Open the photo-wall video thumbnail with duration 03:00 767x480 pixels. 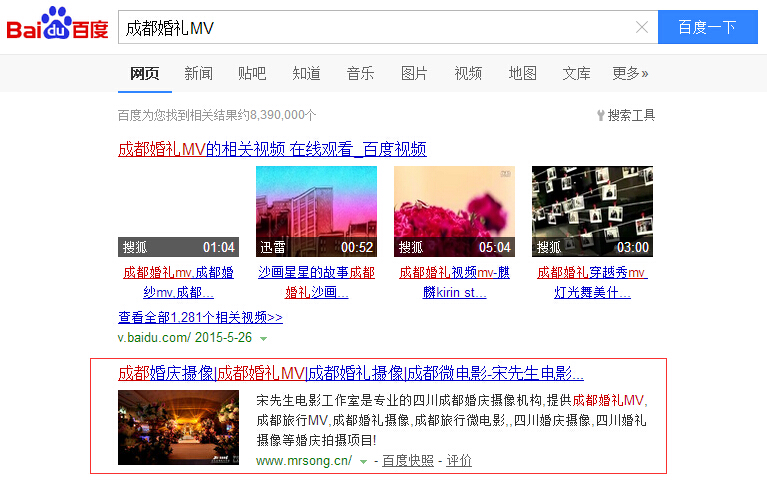(x=592, y=212)
